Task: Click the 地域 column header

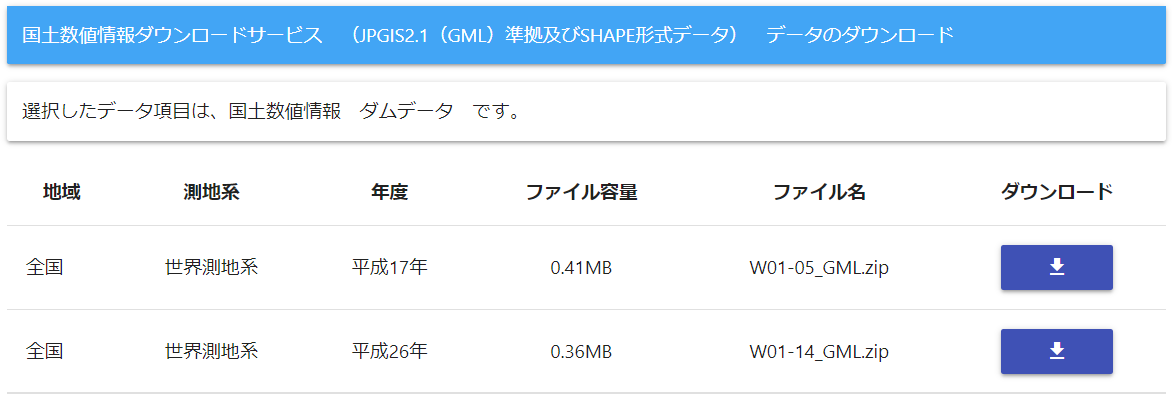Action: pos(62,192)
